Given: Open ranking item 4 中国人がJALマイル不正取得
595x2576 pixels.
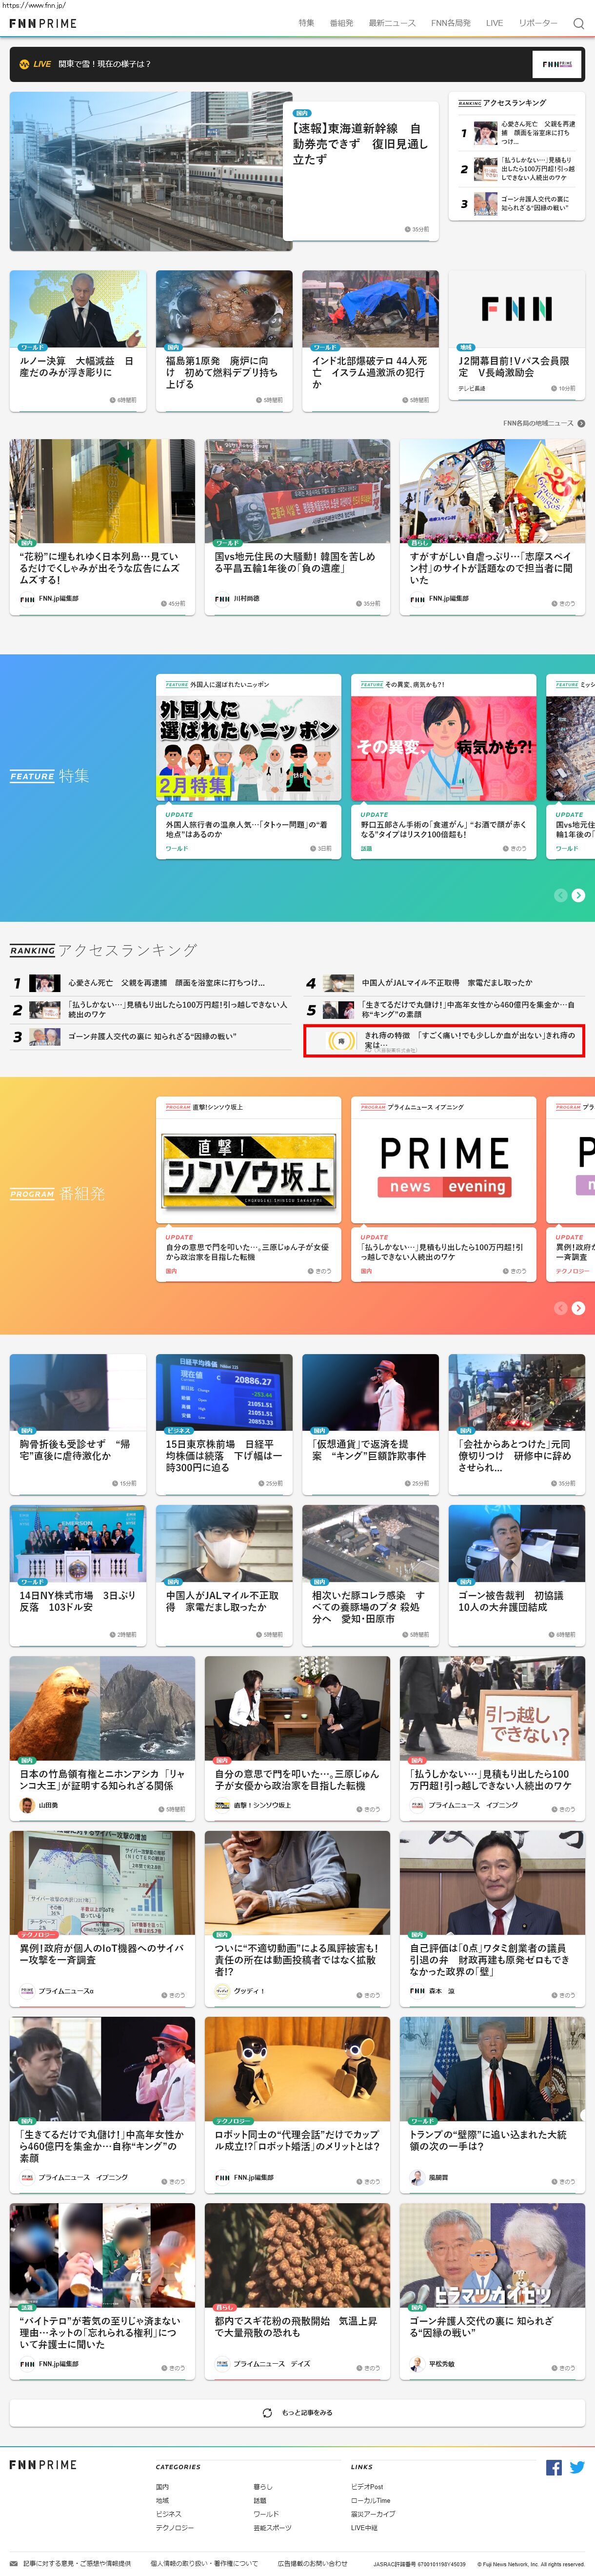Looking at the screenshot, I should tap(444, 983).
